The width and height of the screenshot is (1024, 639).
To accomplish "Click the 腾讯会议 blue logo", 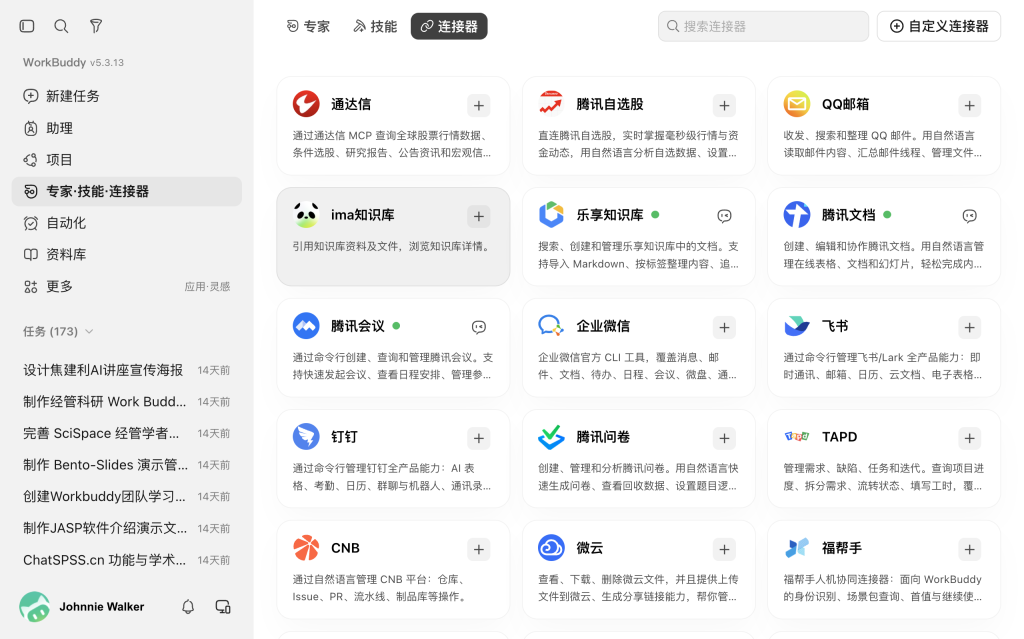I will [306, 325].
